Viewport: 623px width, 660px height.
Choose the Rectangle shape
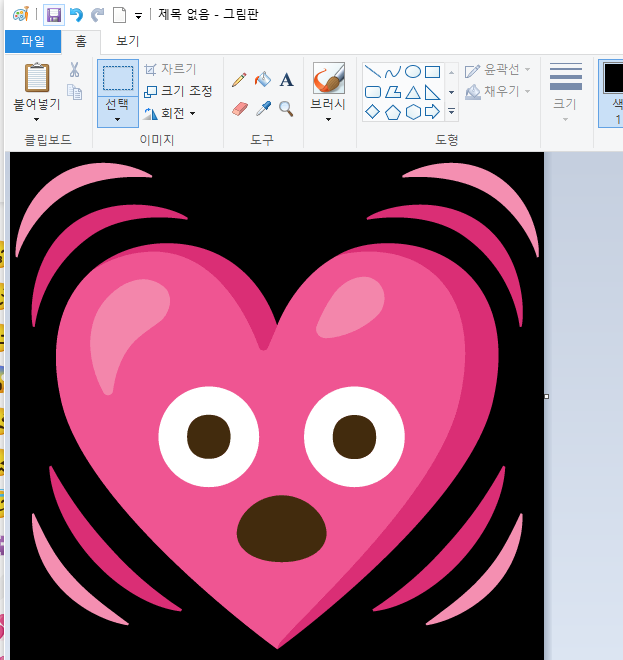click(x=432, y=72)
